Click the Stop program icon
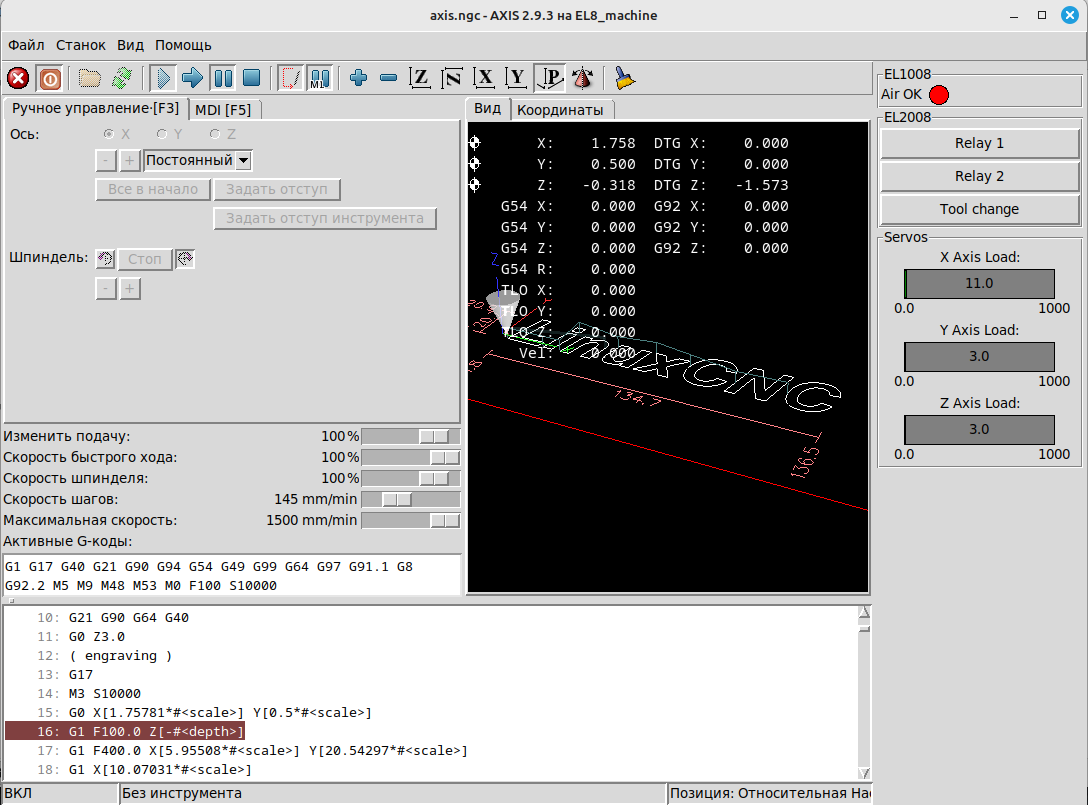Image resolution: width=1088 pixels, height=805 pixels. 252,78
